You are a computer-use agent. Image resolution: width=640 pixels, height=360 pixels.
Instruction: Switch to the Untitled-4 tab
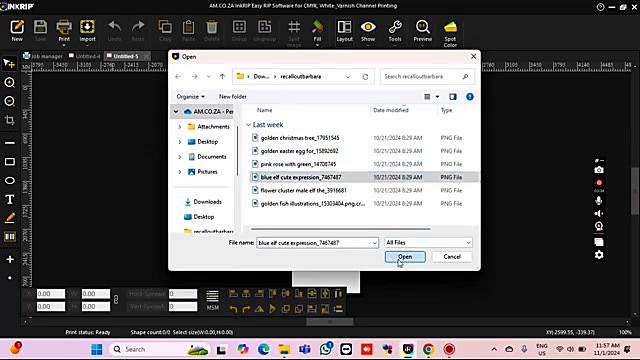coord(84,56)
